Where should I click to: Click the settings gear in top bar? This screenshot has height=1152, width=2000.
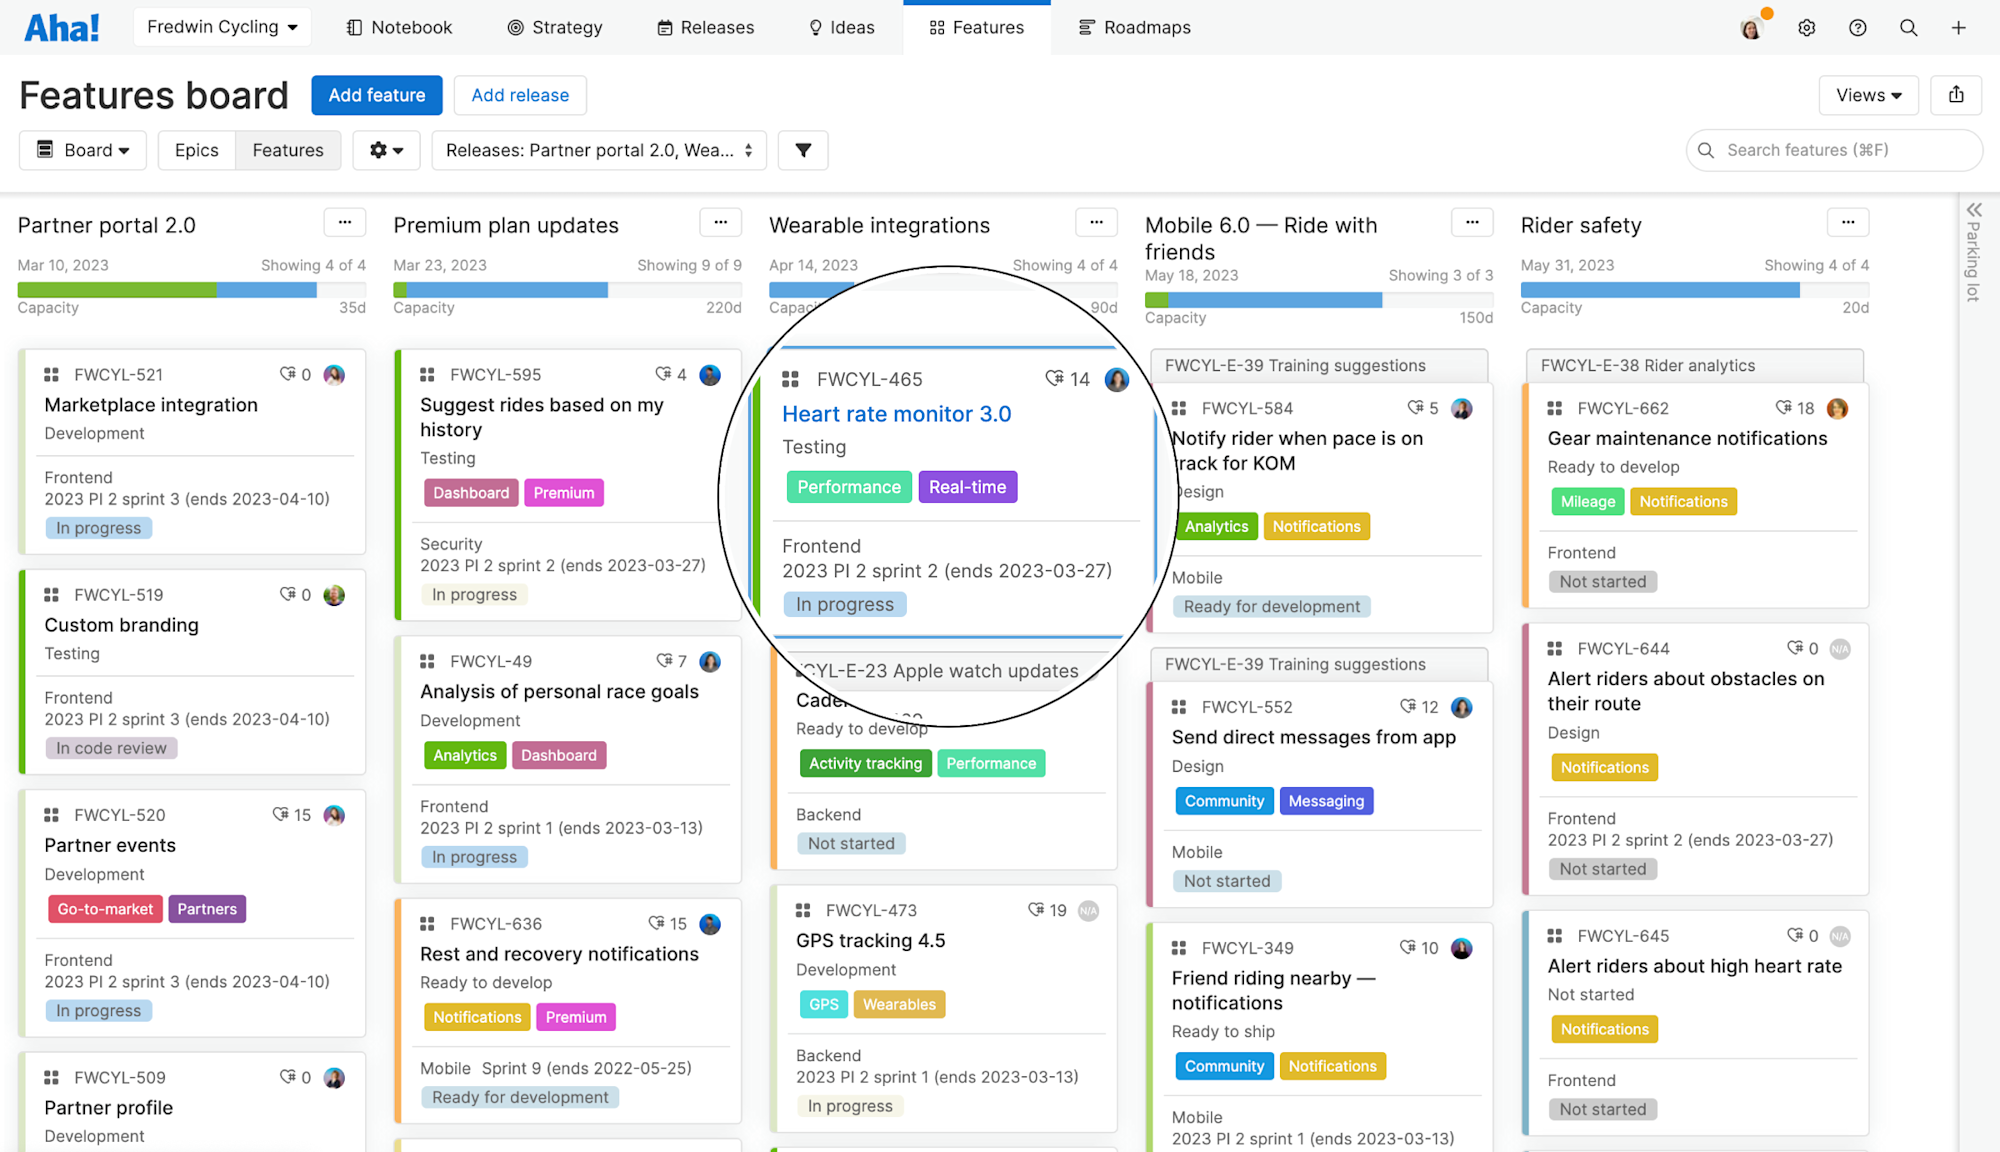pos(1806,28)
